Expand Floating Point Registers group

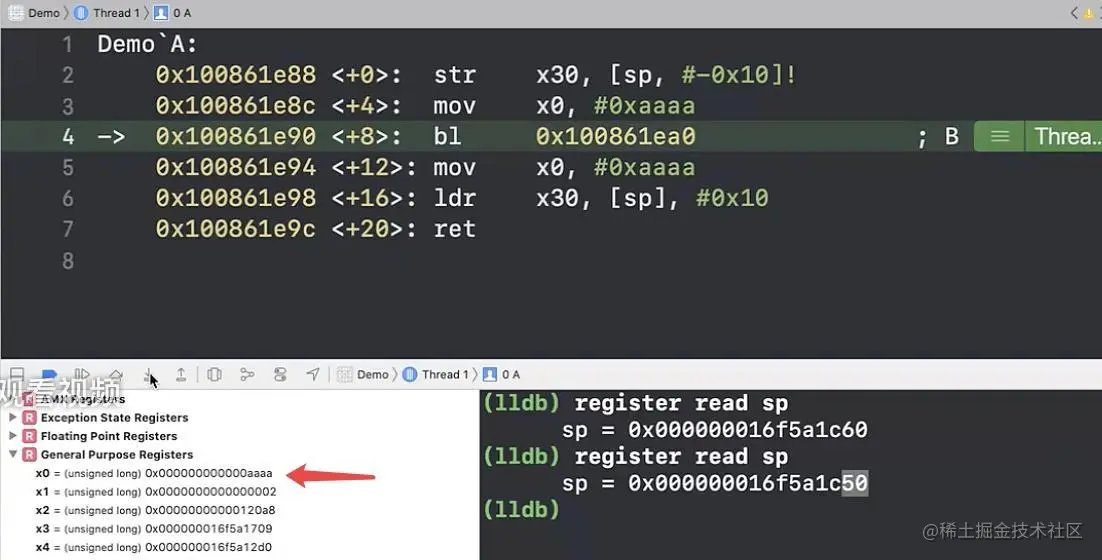click(x=13, y=436)
